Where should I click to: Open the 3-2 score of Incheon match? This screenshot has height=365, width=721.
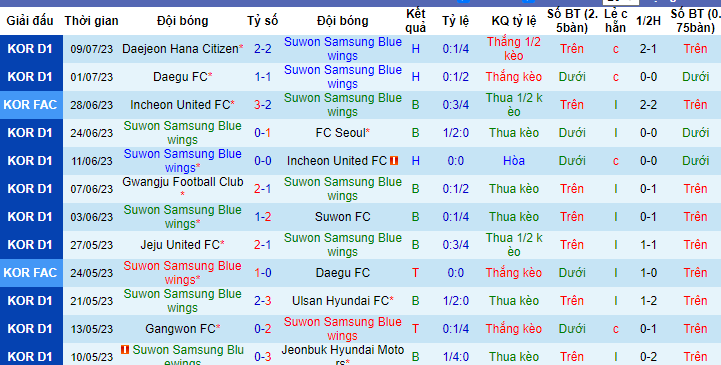click(263, 105)
